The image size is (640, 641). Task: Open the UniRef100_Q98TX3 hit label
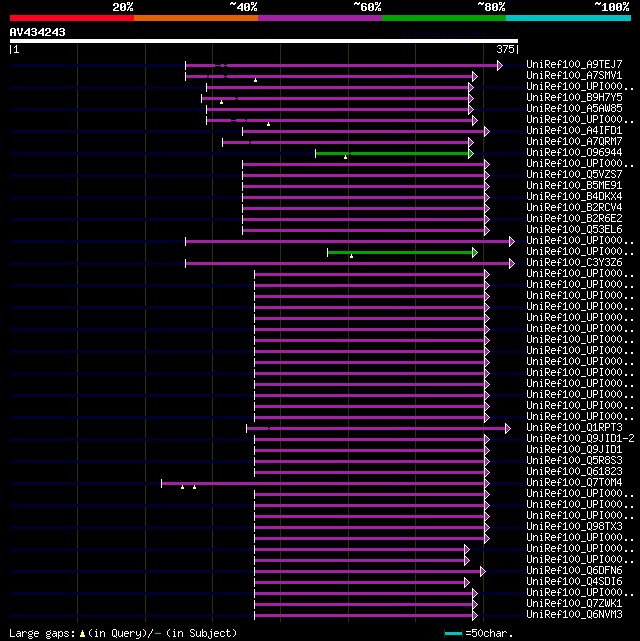(574, 527)
